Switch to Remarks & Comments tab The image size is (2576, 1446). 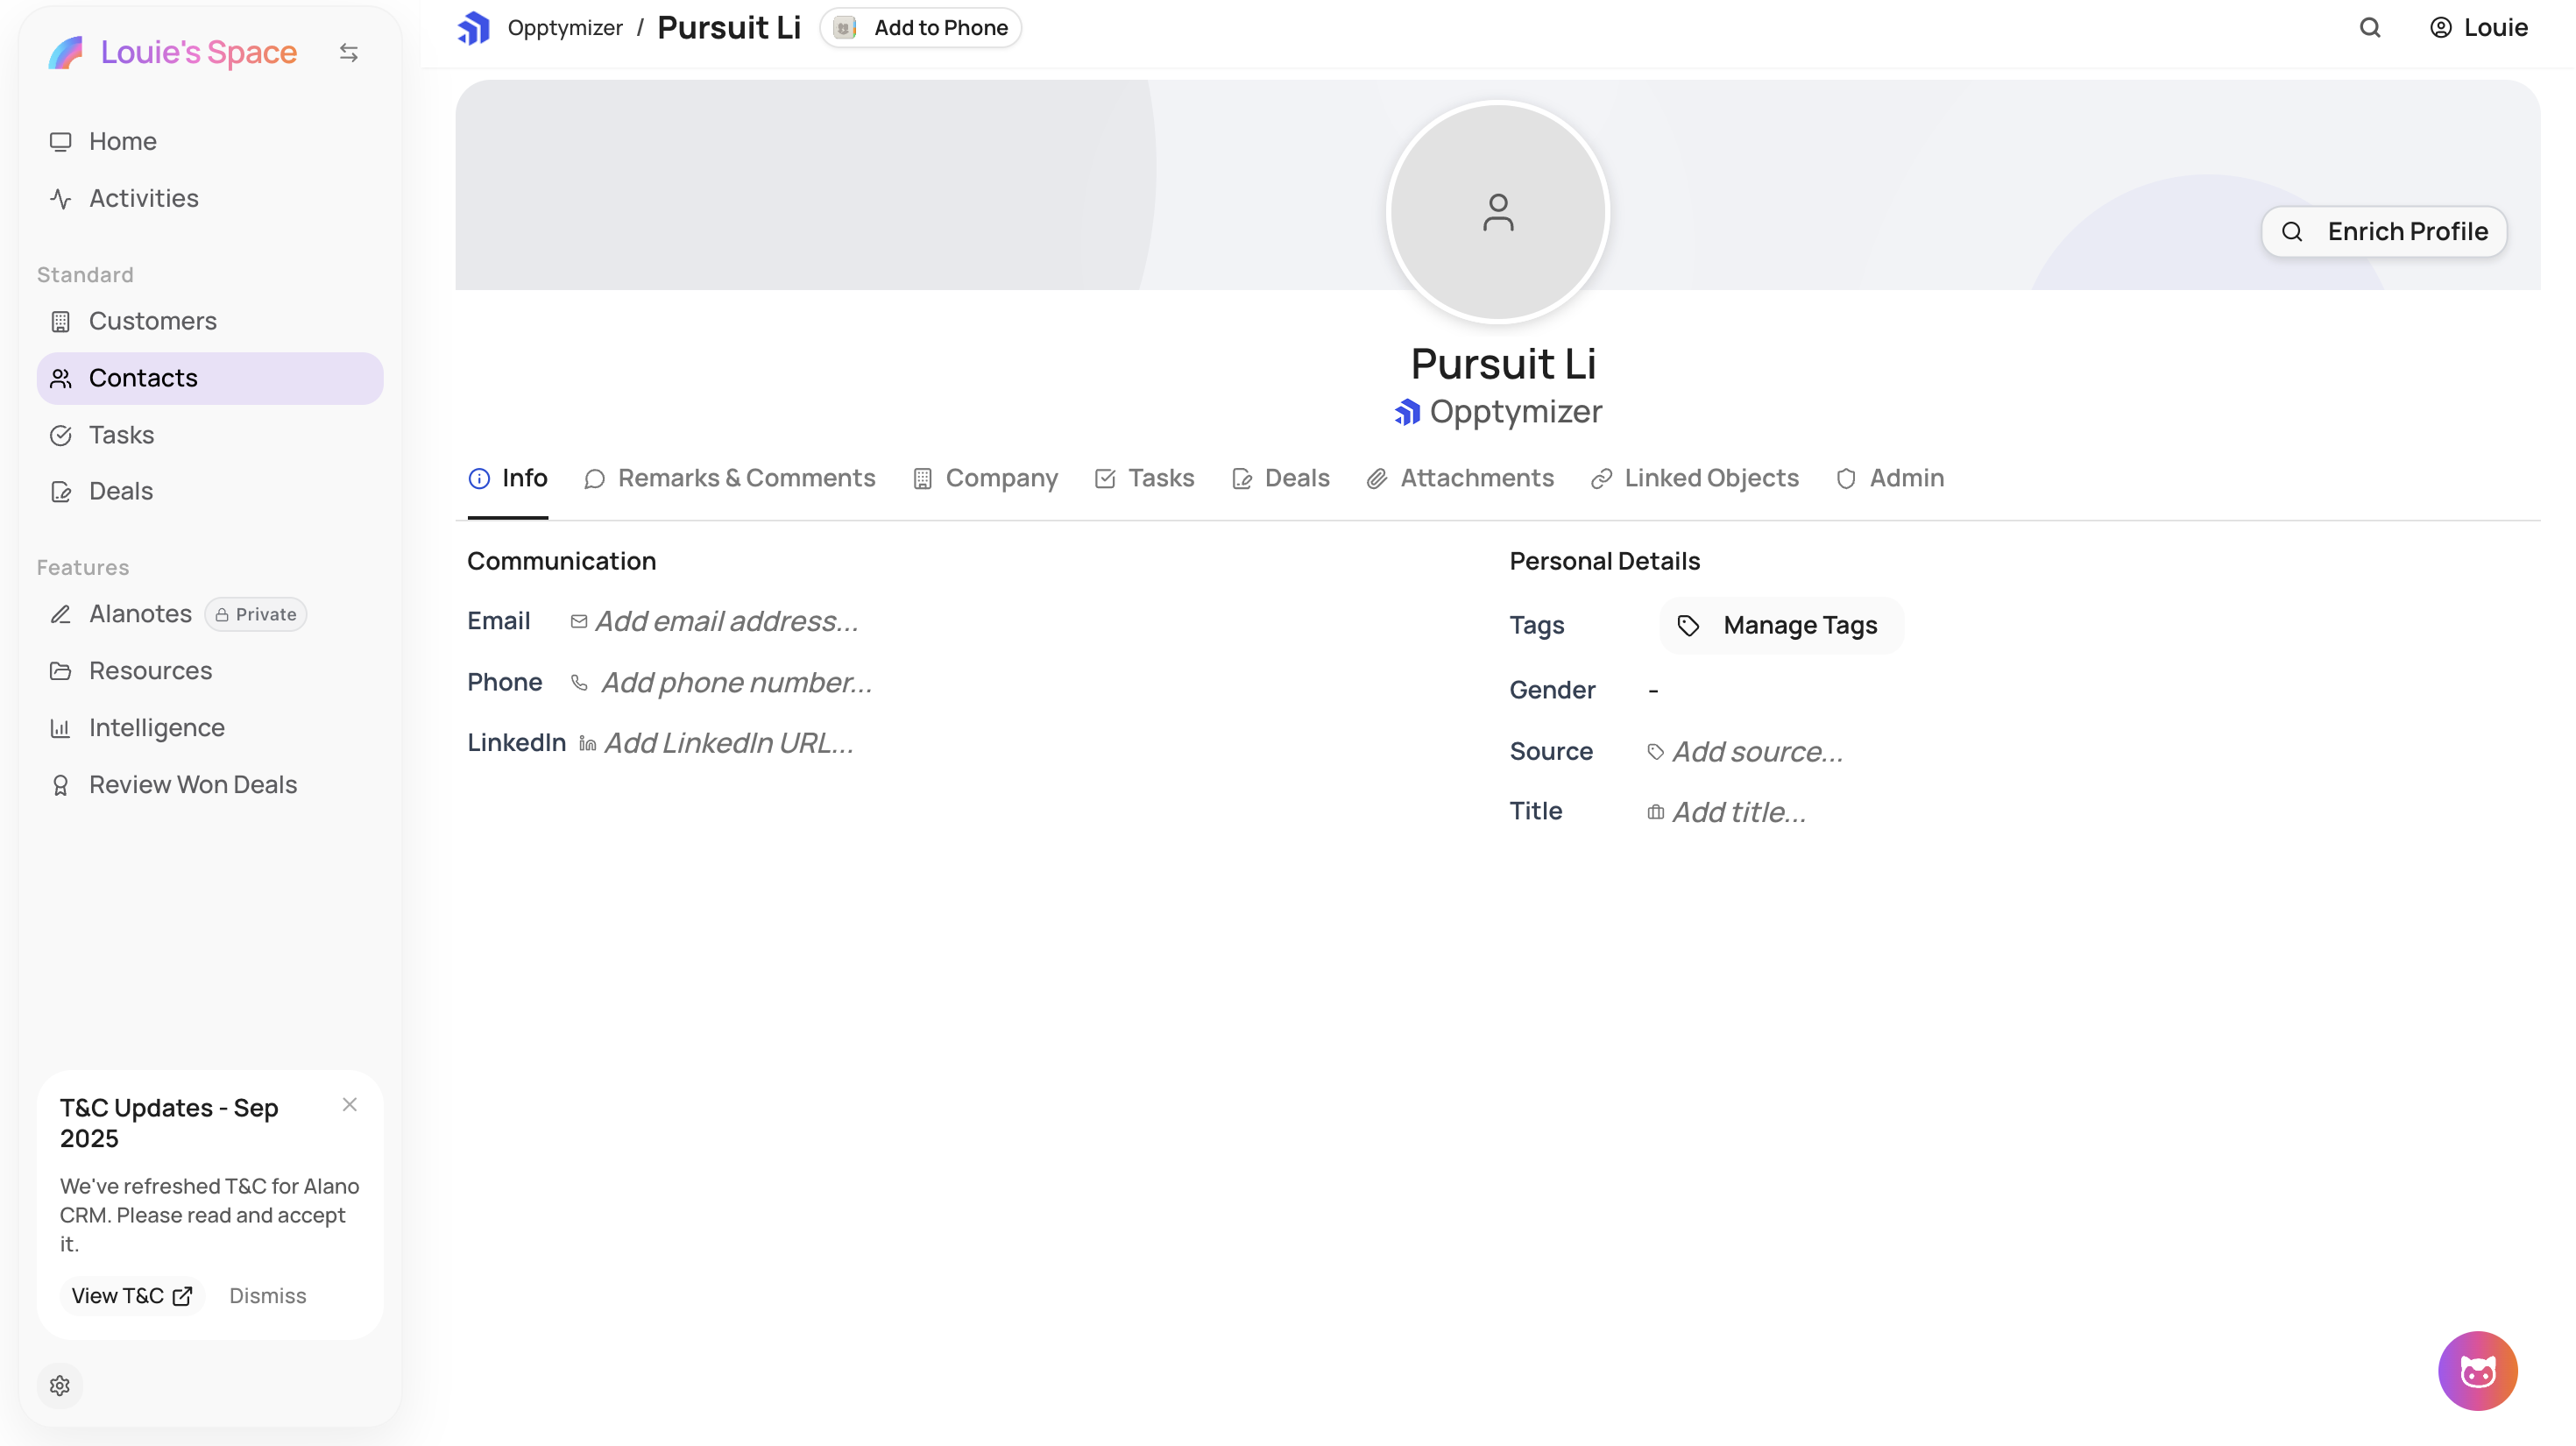tap(729, 478)
